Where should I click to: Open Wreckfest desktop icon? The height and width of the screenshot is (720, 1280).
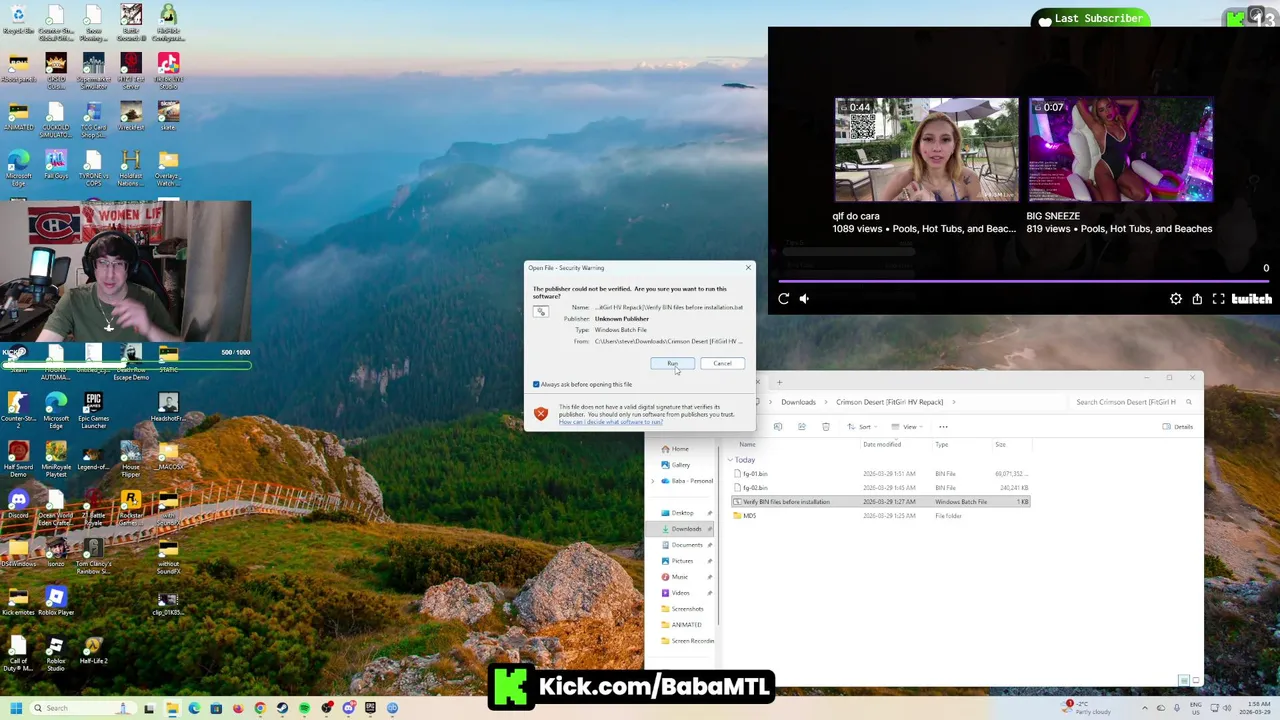tap(131, 115)
